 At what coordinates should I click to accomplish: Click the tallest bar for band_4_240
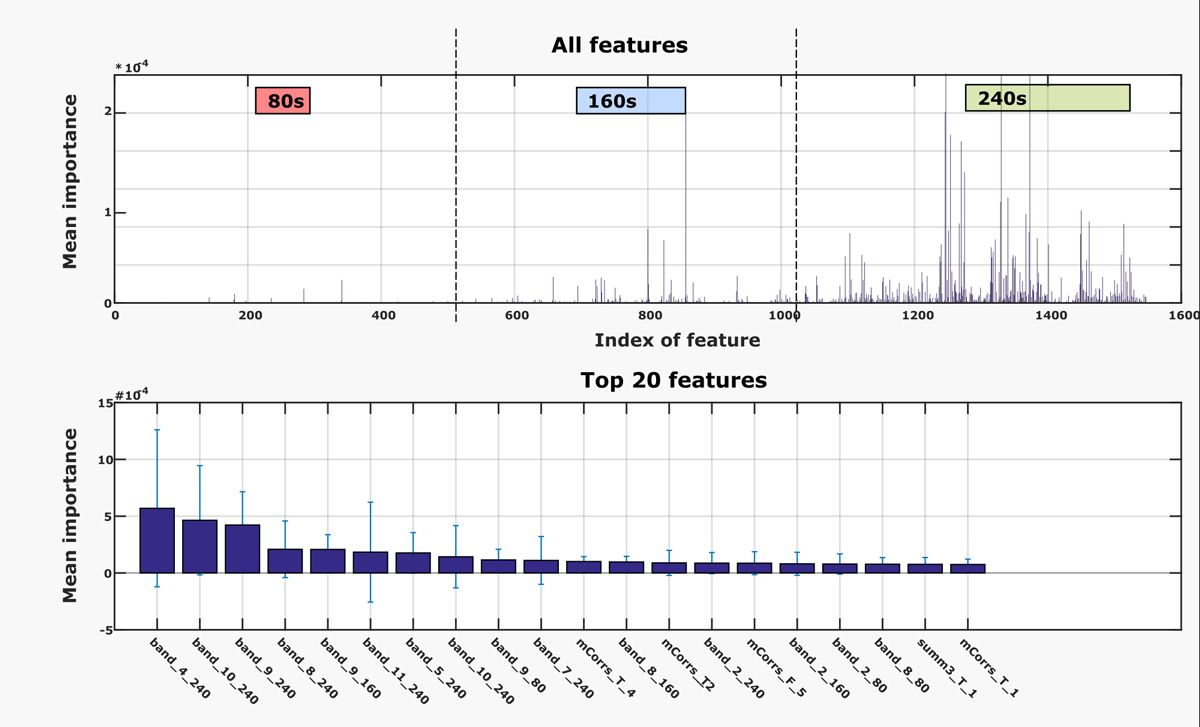157,540
